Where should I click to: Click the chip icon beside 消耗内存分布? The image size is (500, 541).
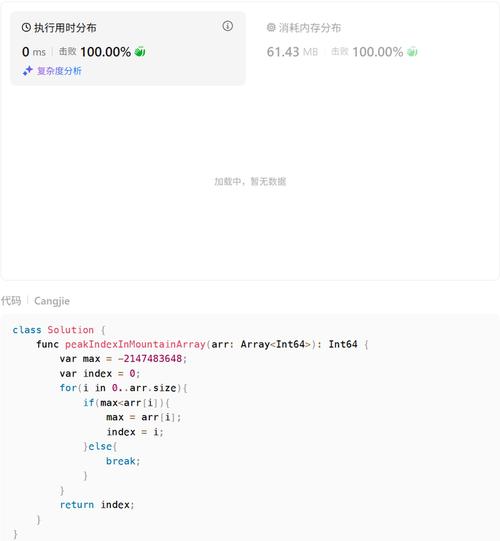click(x=271, y=27)
